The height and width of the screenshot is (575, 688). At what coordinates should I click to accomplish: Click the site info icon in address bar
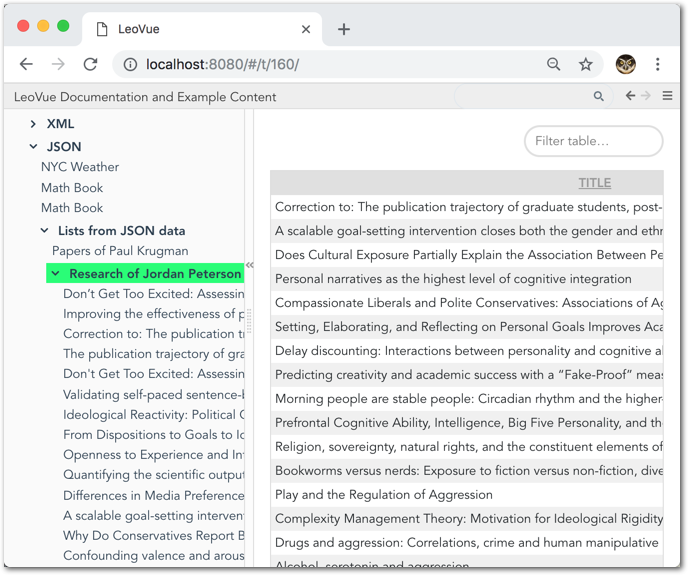130,65
